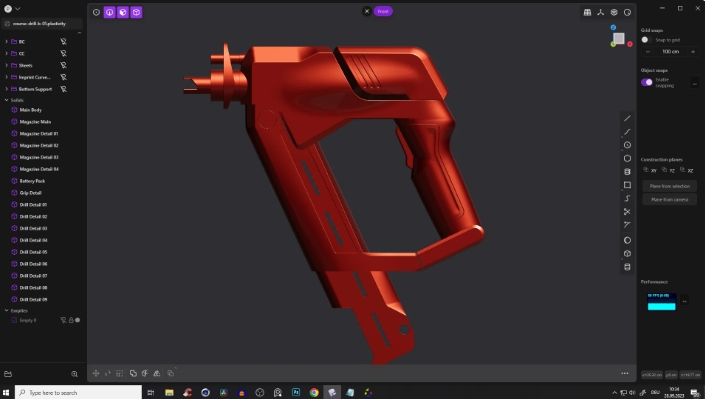
Task: Lock the Empty 0 item
Action: click(71, 320)
